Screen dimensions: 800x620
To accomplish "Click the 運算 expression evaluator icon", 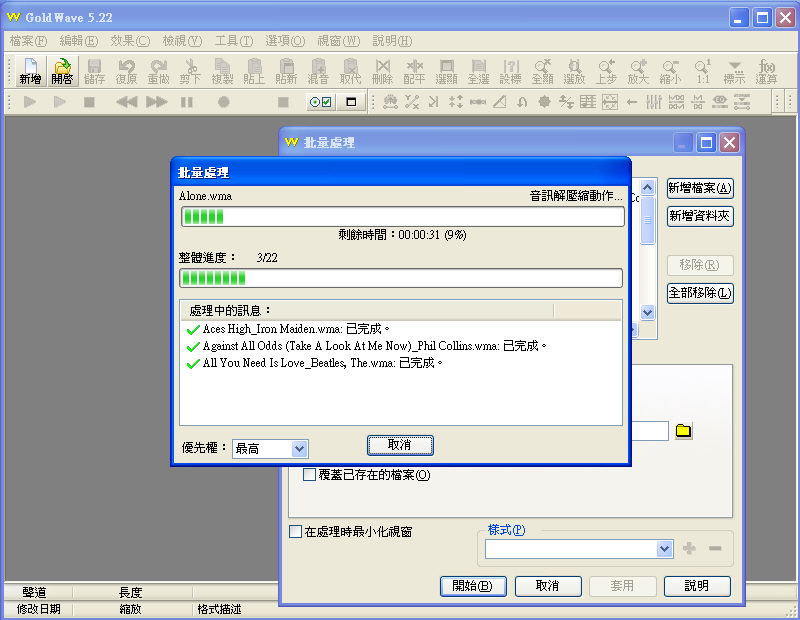I will tap(767, 70).
